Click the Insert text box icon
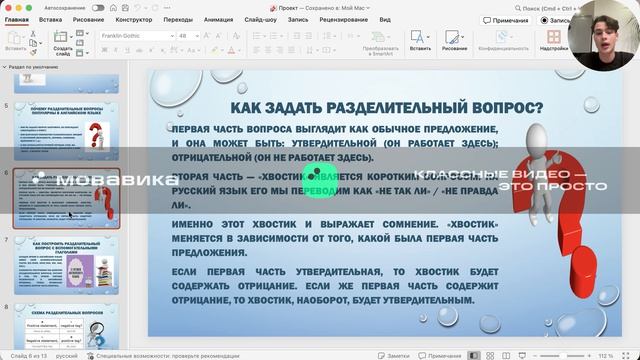The height and width of the screenshot is (360, 640). click(417, 37)
